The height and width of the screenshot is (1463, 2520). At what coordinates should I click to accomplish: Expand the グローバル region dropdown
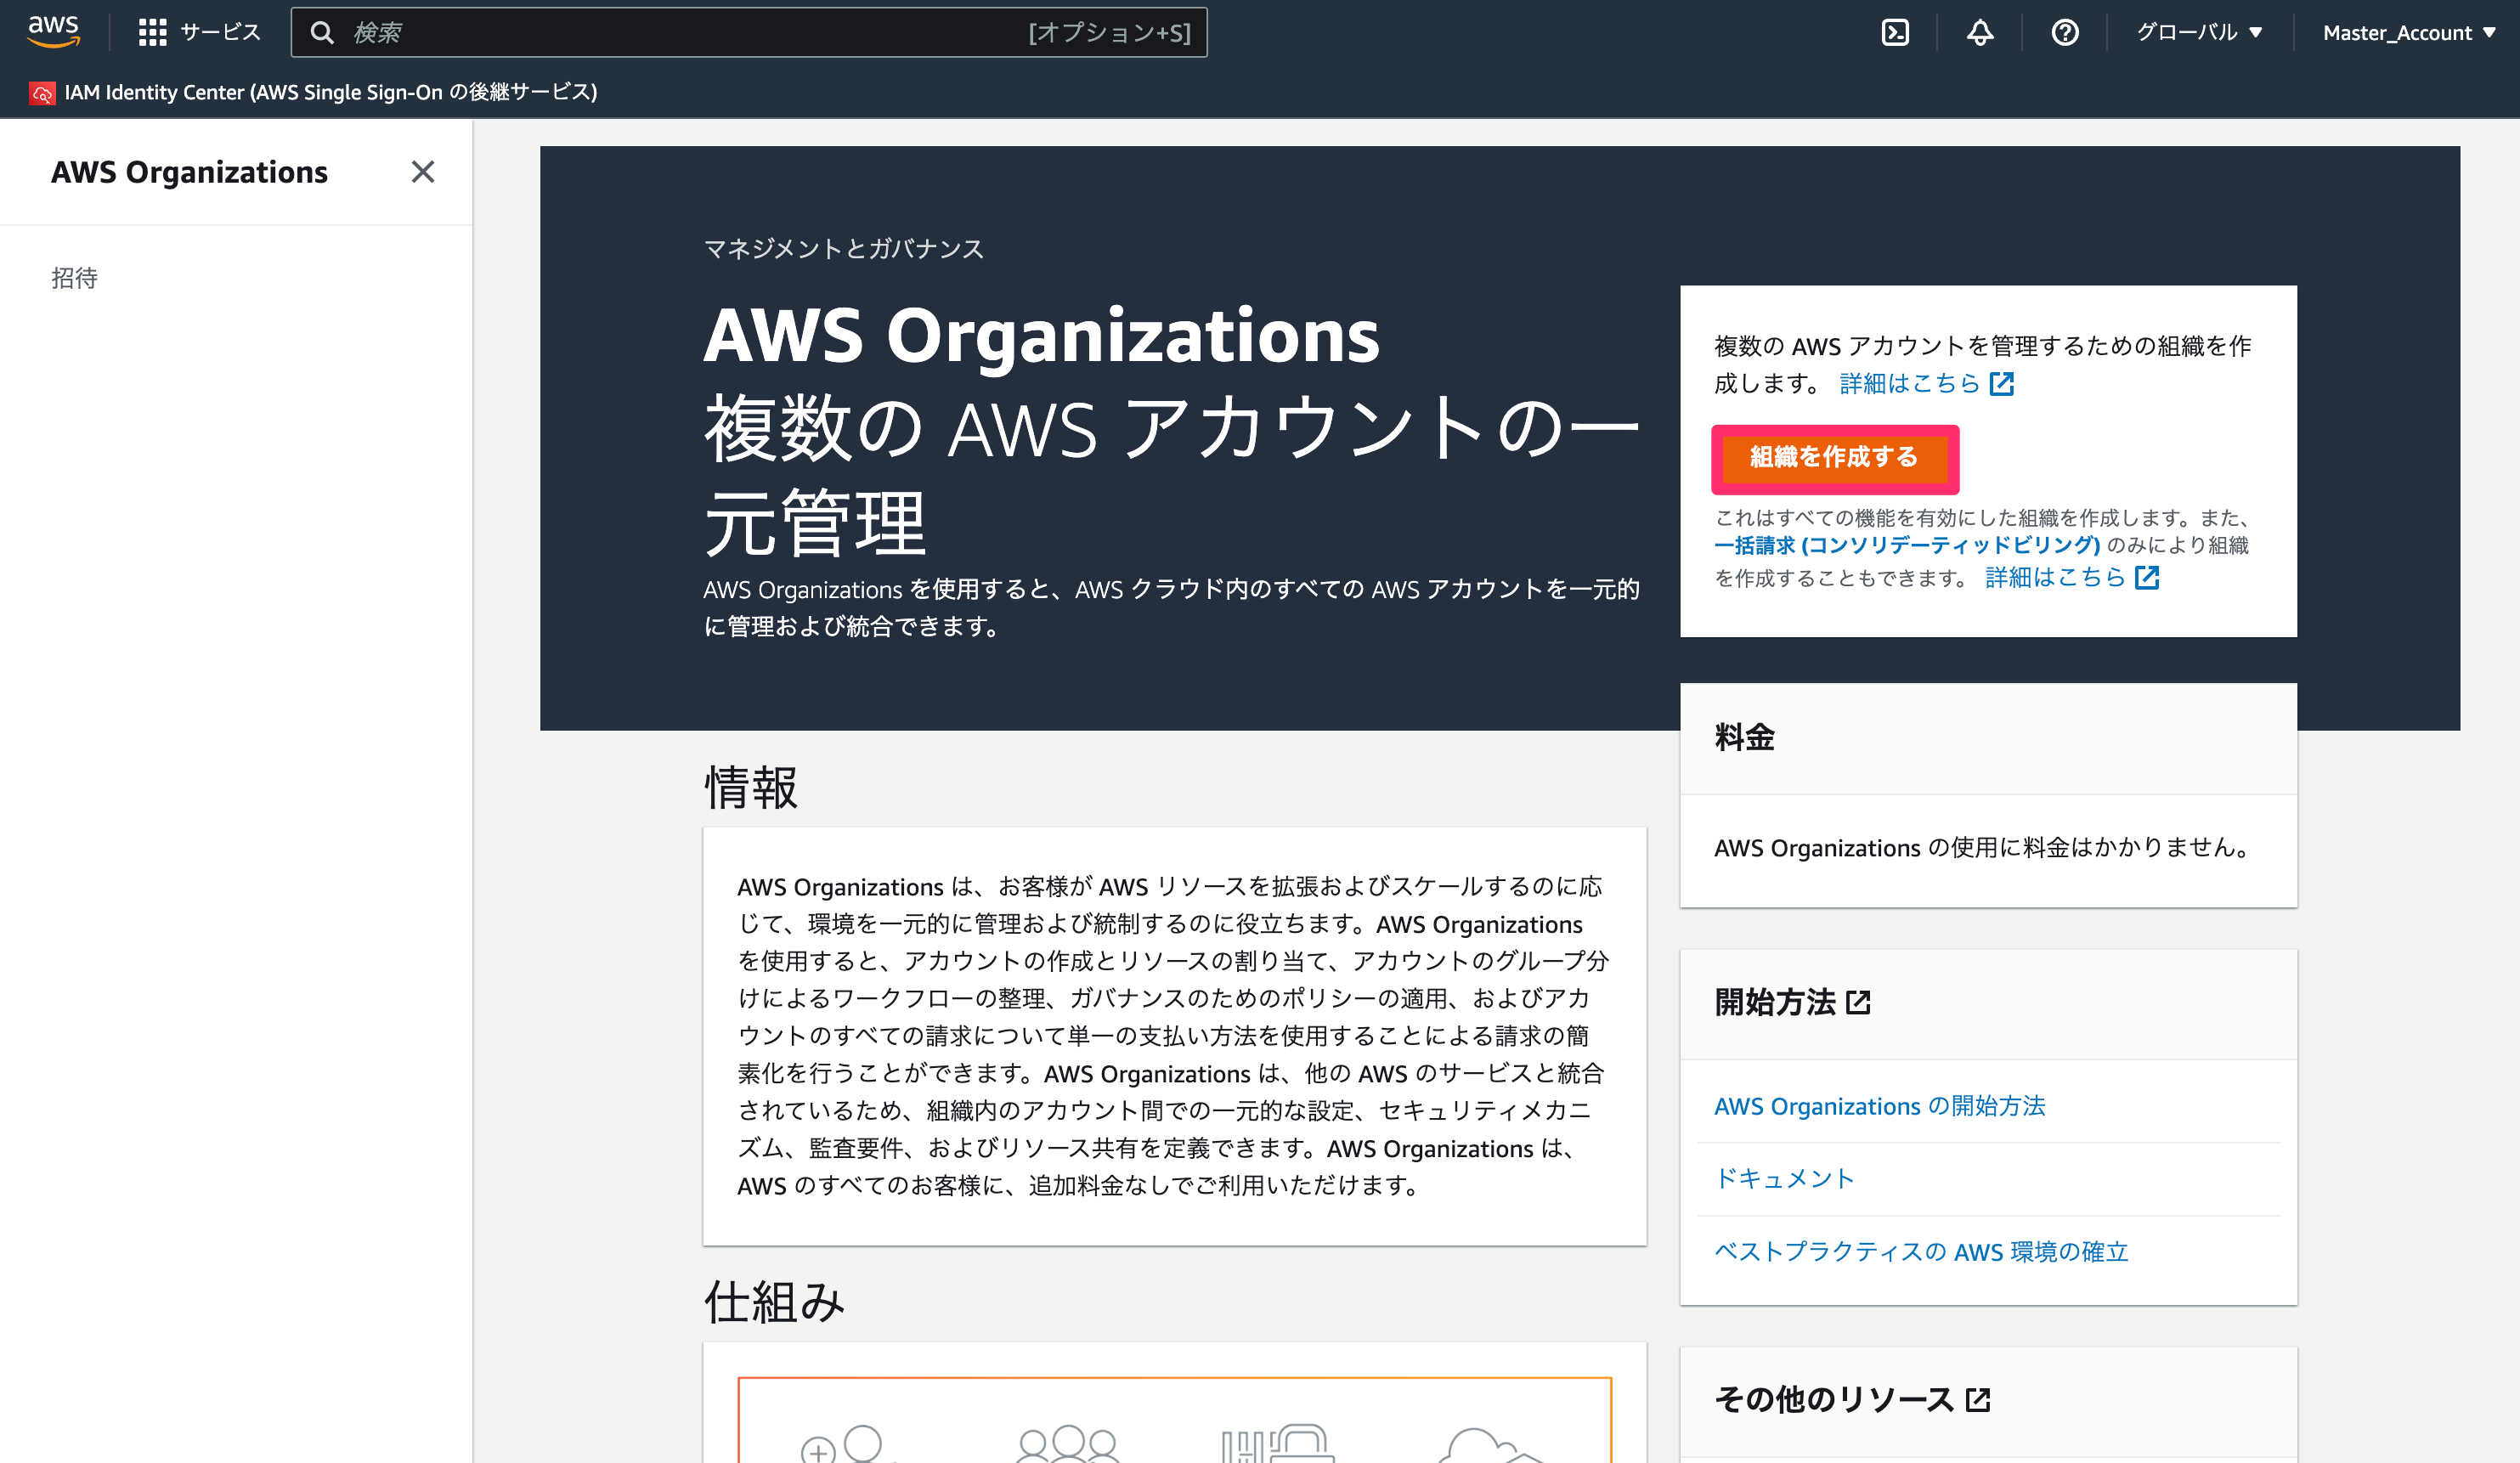(2199, 33)
